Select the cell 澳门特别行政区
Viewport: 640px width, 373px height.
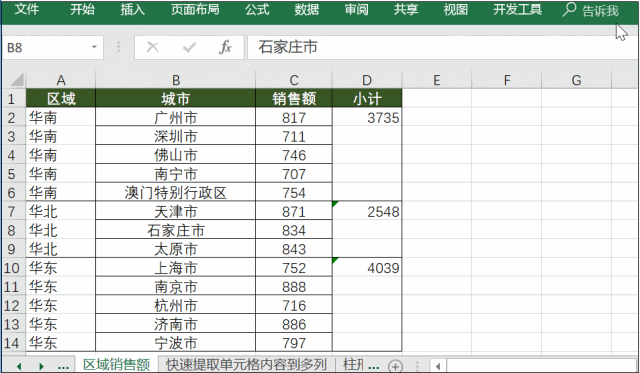[176, 193]
